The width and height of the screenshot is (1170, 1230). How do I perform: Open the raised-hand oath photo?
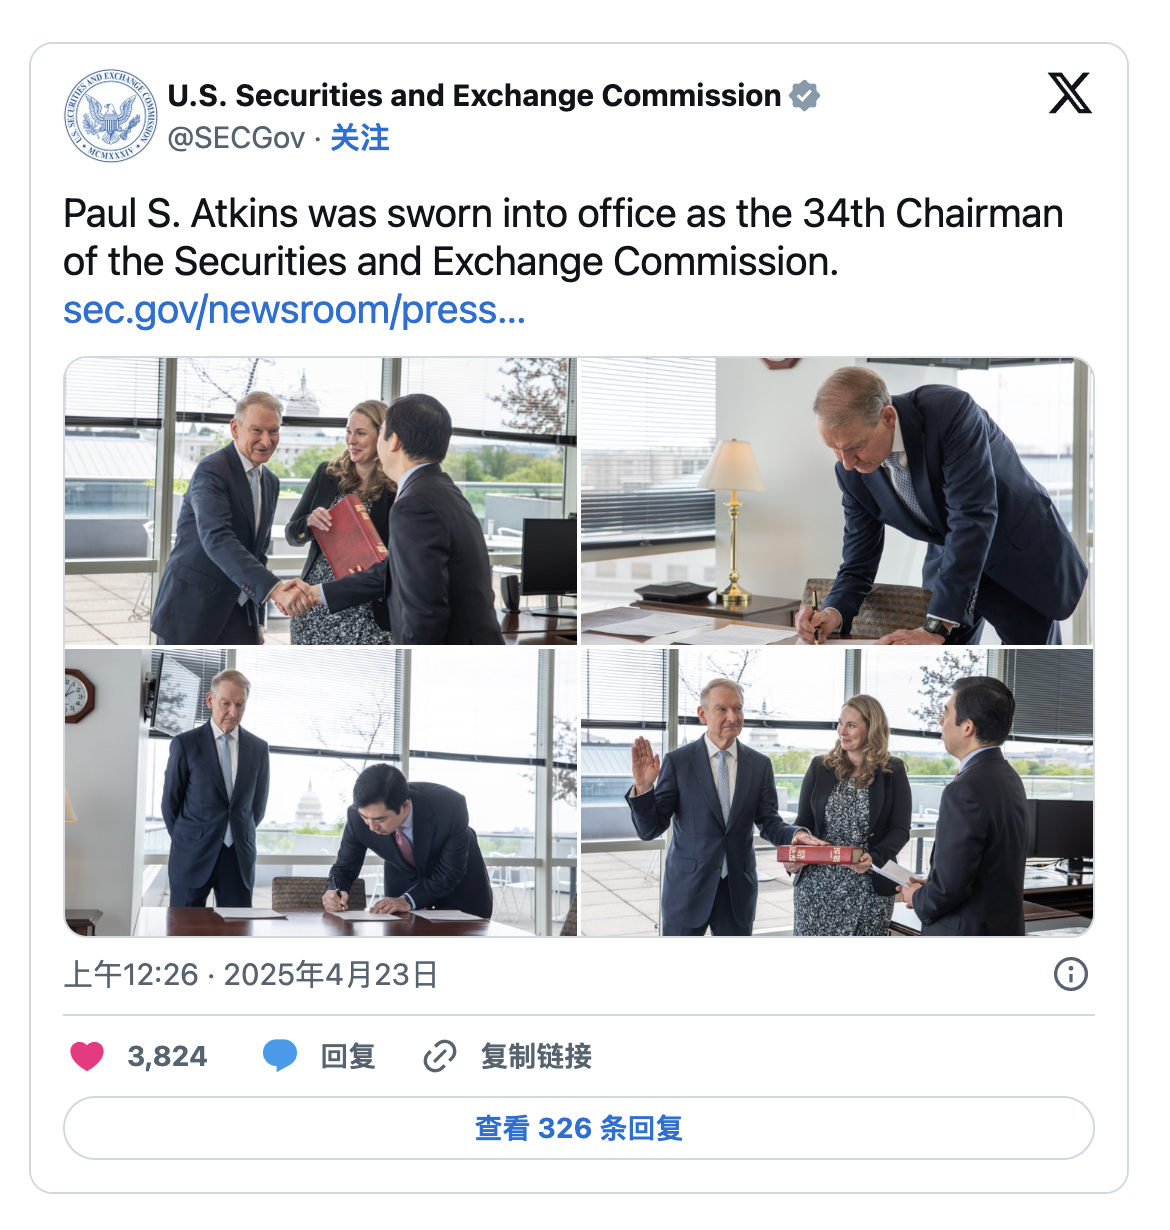[837, 793]
